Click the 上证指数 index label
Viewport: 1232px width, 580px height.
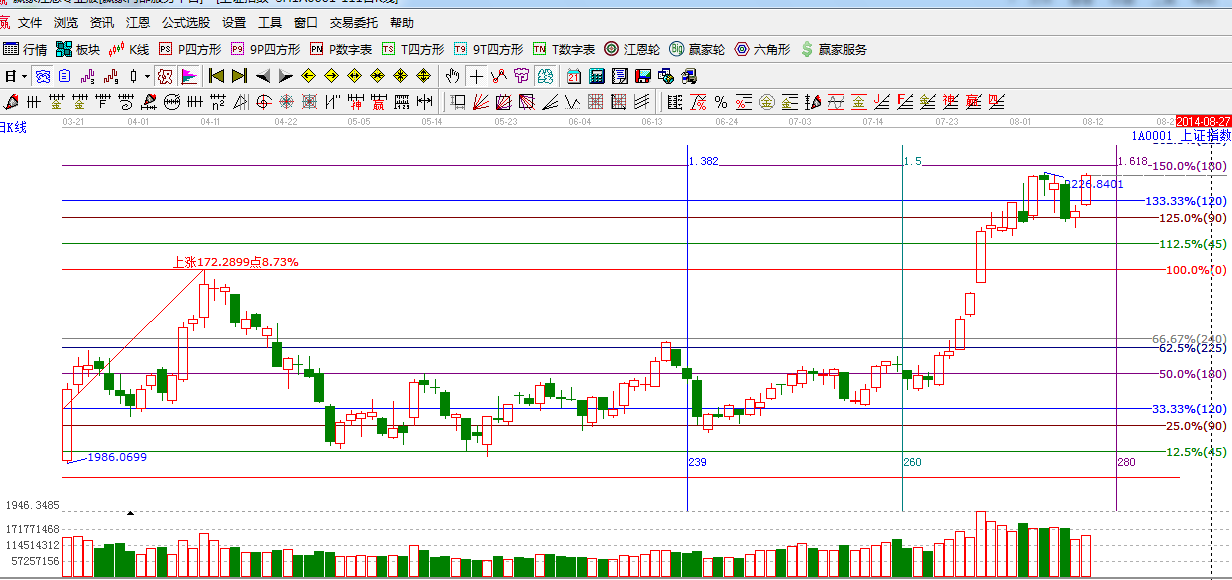pyautogui.click(x=1204, y=136)
